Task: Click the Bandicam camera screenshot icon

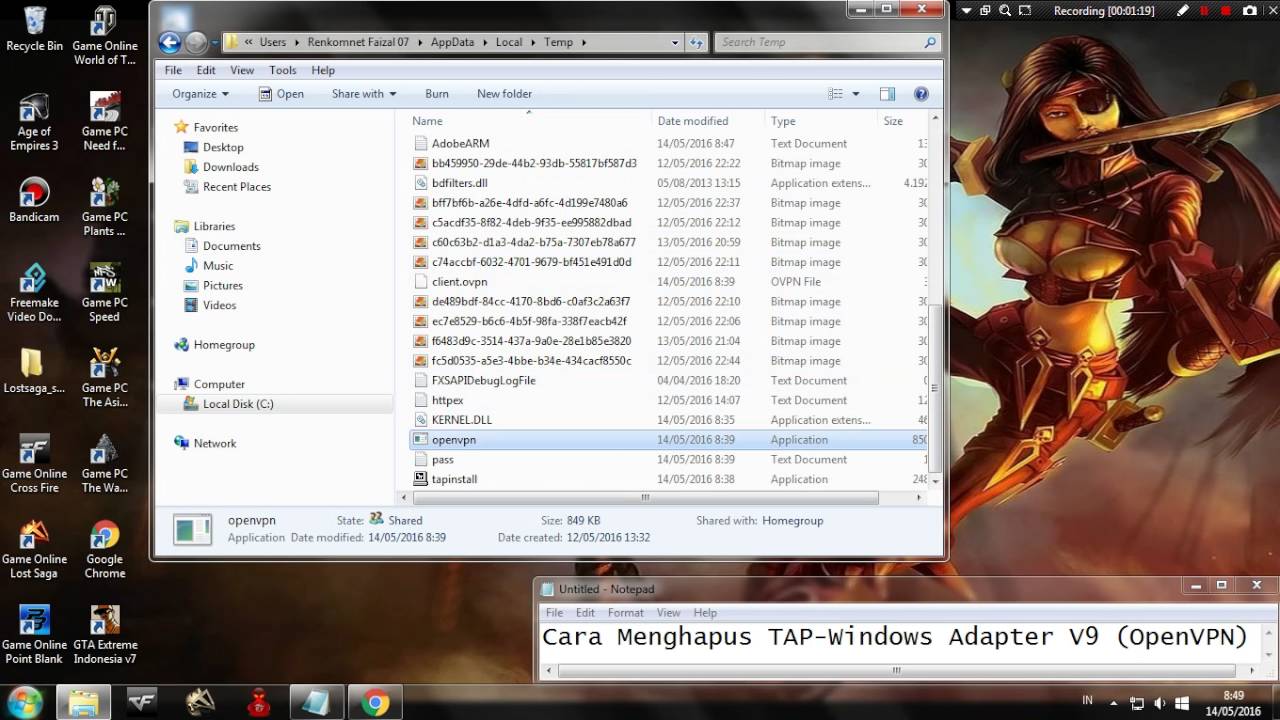Action: tap(1249, 11)
